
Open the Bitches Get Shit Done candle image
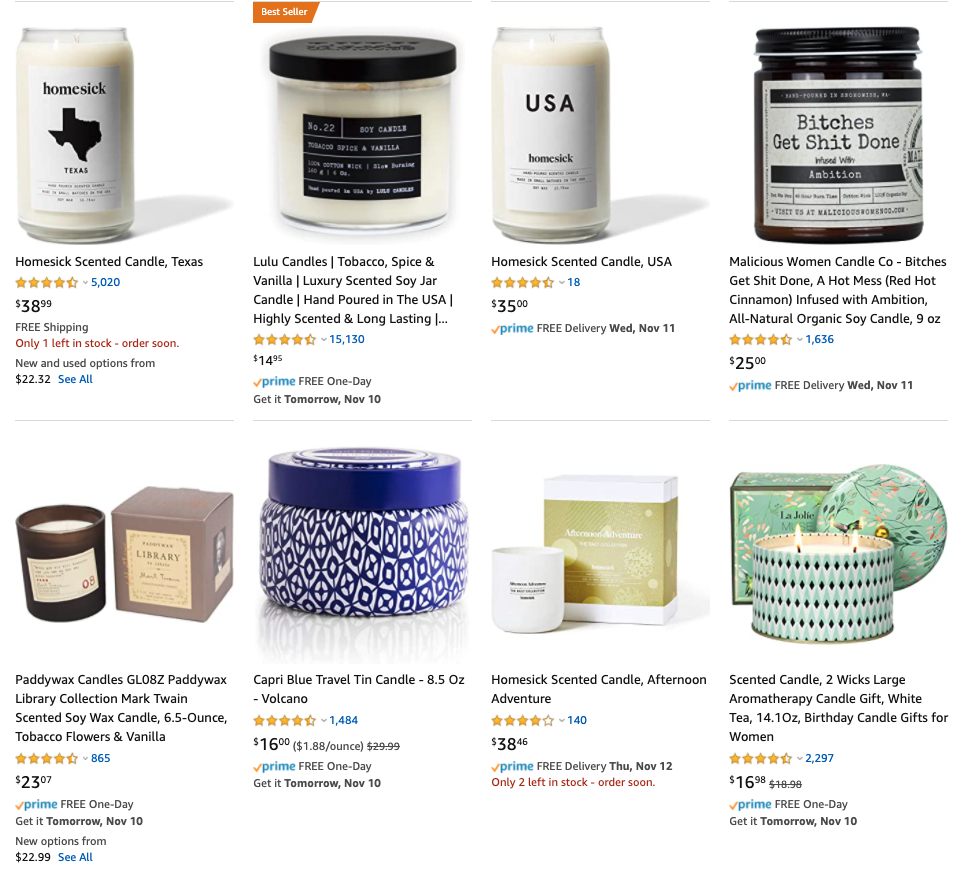838,134
